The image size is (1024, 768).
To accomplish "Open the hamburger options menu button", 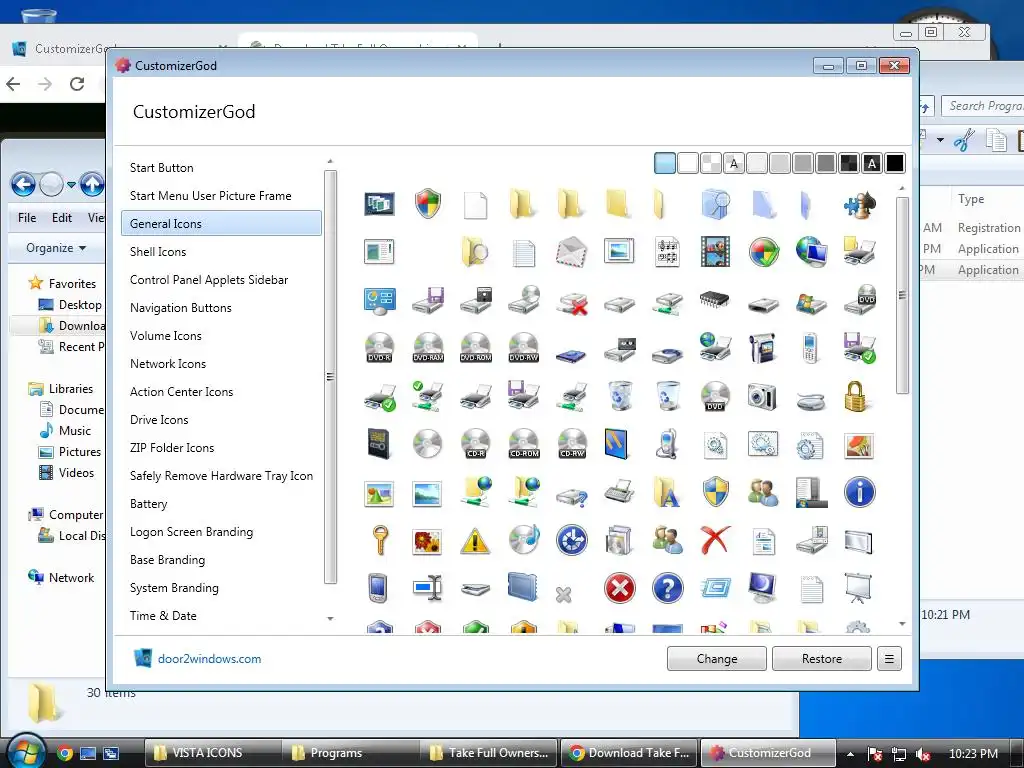I will coord(889,659).
